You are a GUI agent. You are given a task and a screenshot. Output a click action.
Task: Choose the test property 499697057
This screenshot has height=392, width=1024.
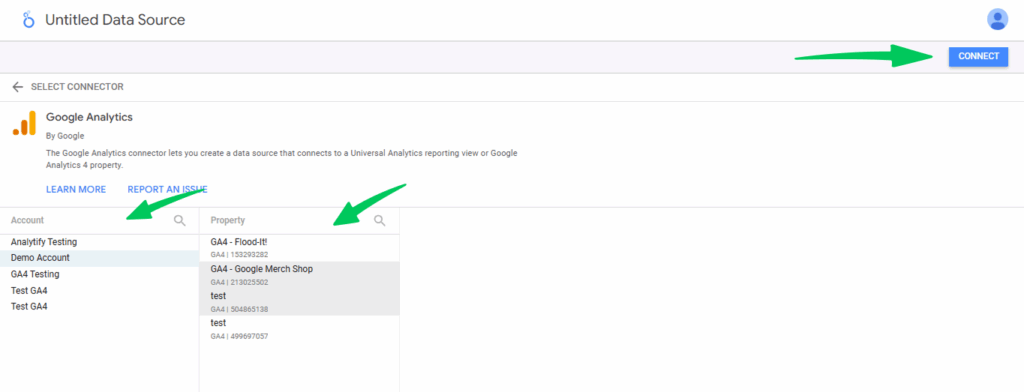[x=300, y=329]
